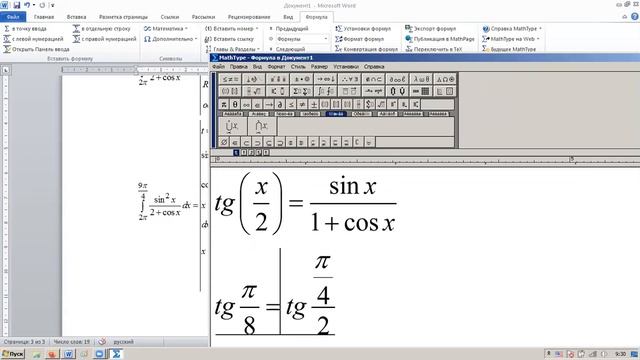Open arrow symbols palette in MathType
Viewport: 640px width, 360px height.
(326, 79)
